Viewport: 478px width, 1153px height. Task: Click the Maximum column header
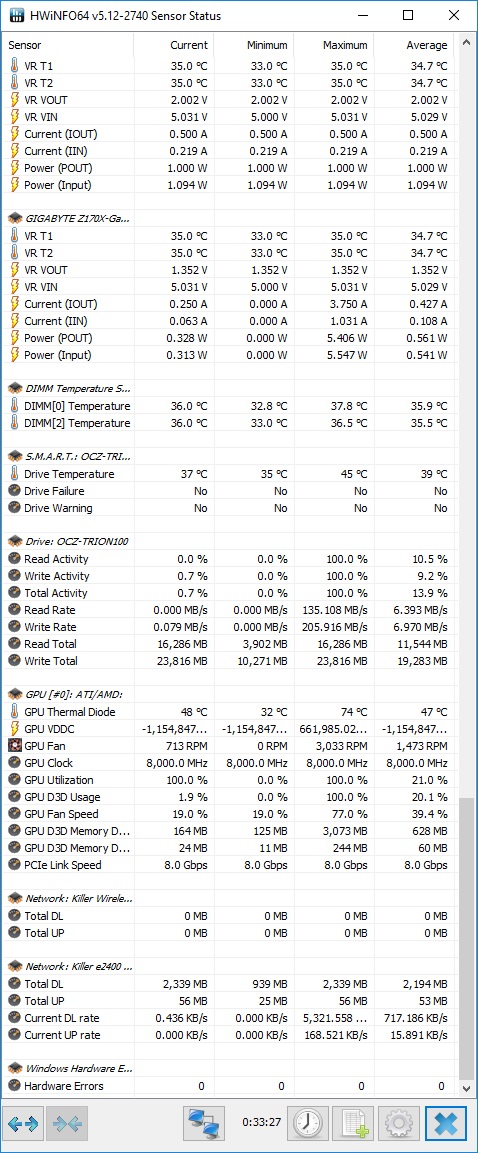pyautogui.click(x=333, y=45)
